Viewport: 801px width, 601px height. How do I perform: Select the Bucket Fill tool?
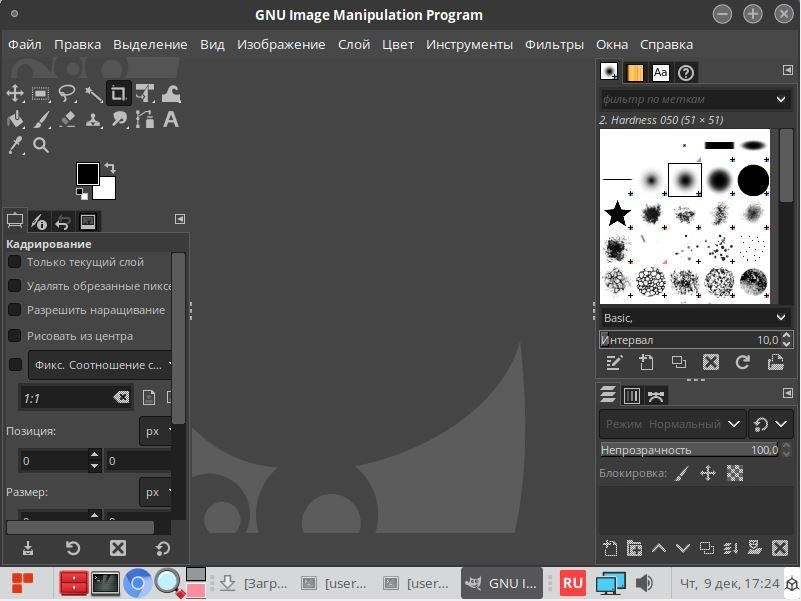[15, 120]
